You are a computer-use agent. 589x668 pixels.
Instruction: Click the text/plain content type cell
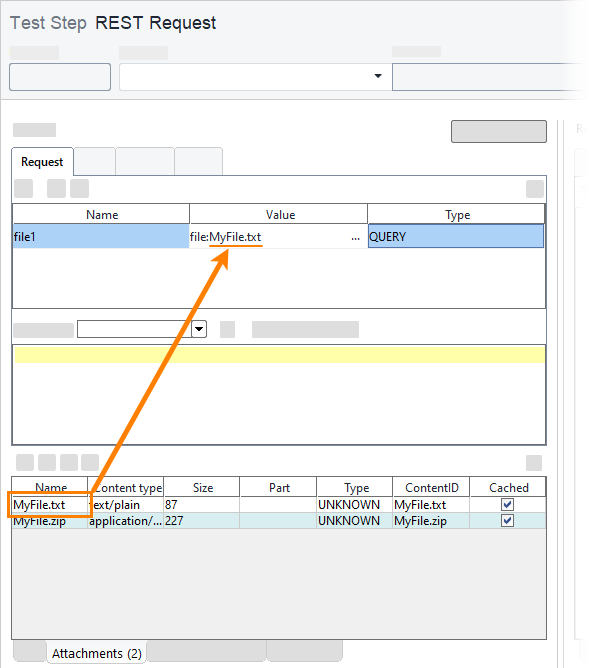click(x=125, y=504)
